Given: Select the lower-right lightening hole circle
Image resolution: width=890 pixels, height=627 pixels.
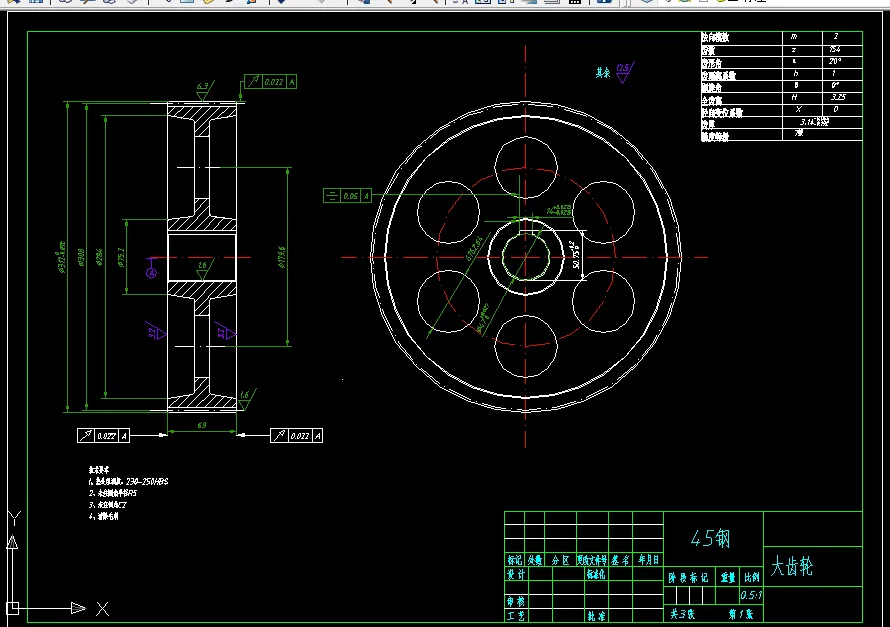Looking at the screenshot, I should pos(603,301).
